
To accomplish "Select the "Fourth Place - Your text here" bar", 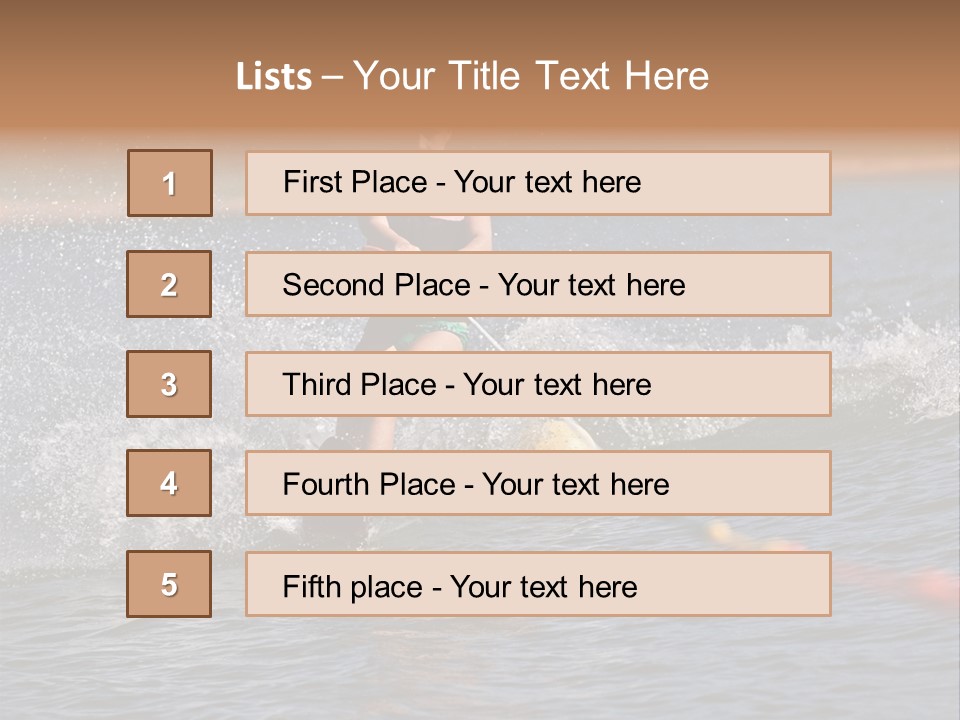I will point(538,483).
